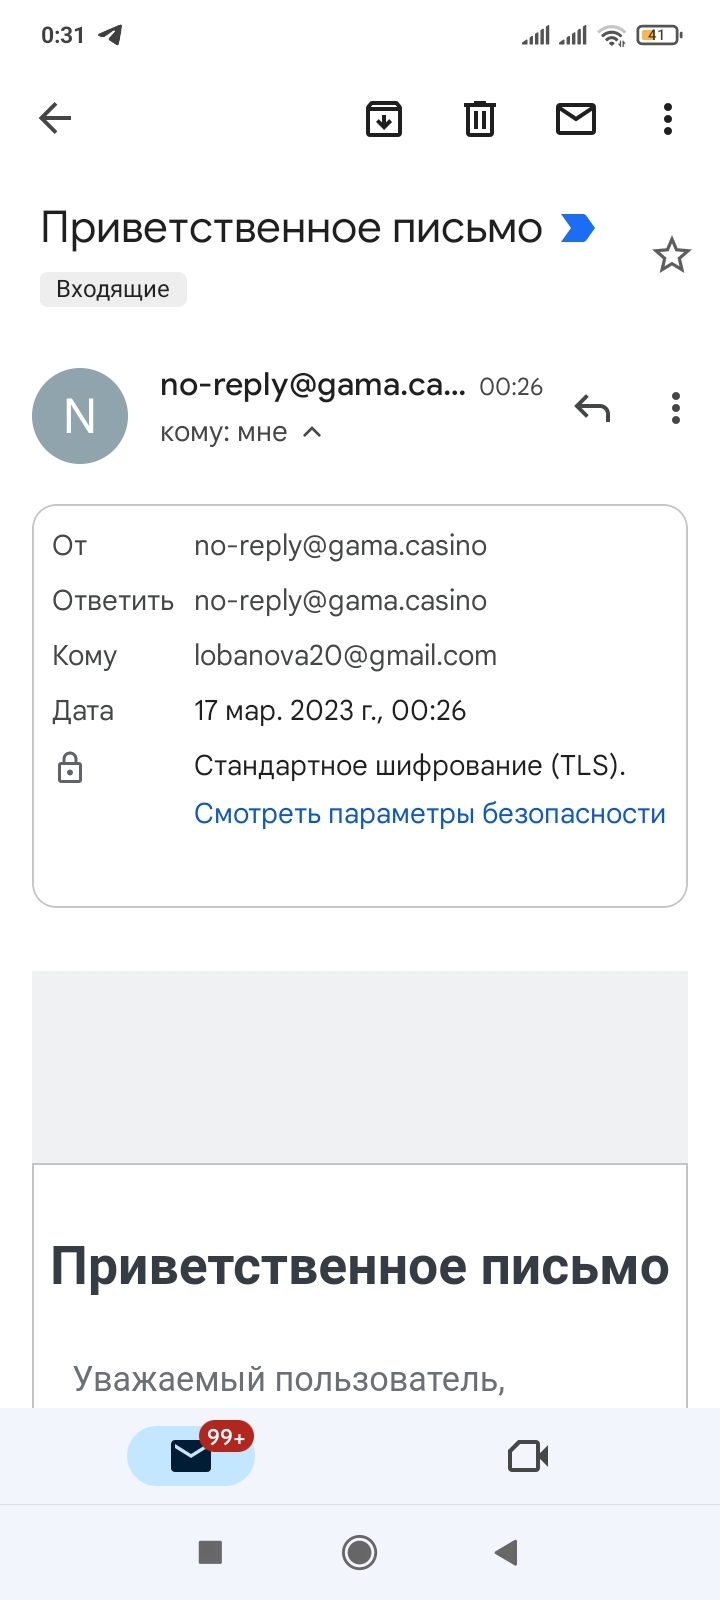Open the top toolbar overflow menu
Screen dimensions: 720x1600
(668, 119)
